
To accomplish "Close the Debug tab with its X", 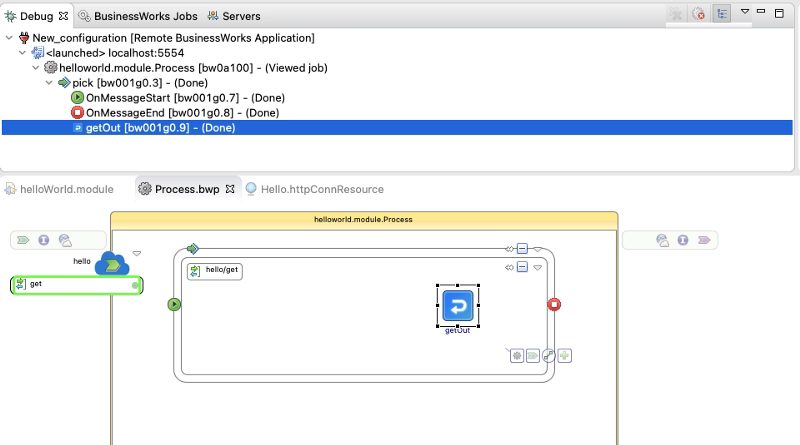I will tap(63, 16).
